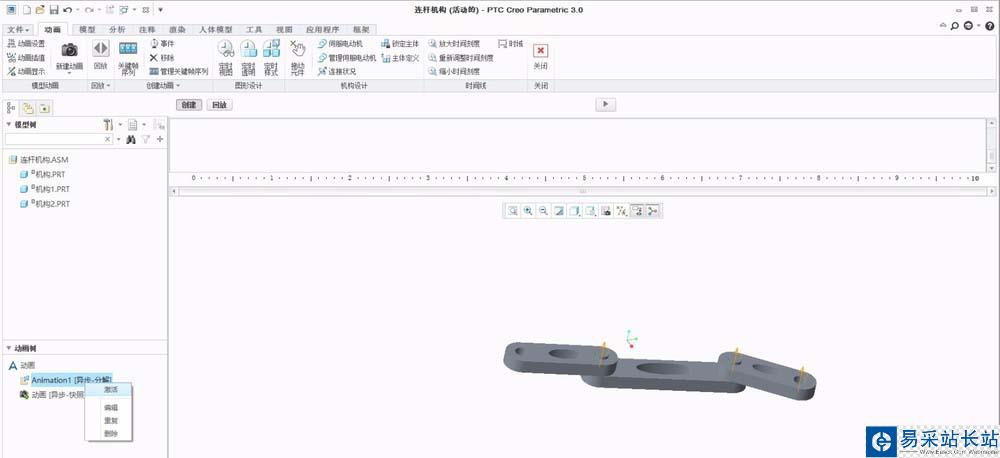This screenshot has width=1000, height=458.
Task: Choose 激活 in the context menu
Action: (x=110, y=389)
